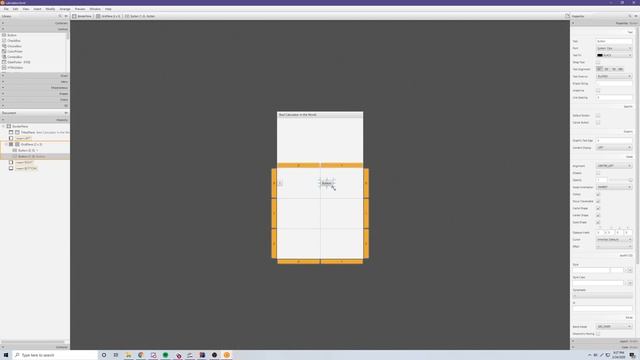Select the insert BOTTOM placeholder in Hierarchy
The width and height of the screenshot is (640, 360).
coord(26,168)
